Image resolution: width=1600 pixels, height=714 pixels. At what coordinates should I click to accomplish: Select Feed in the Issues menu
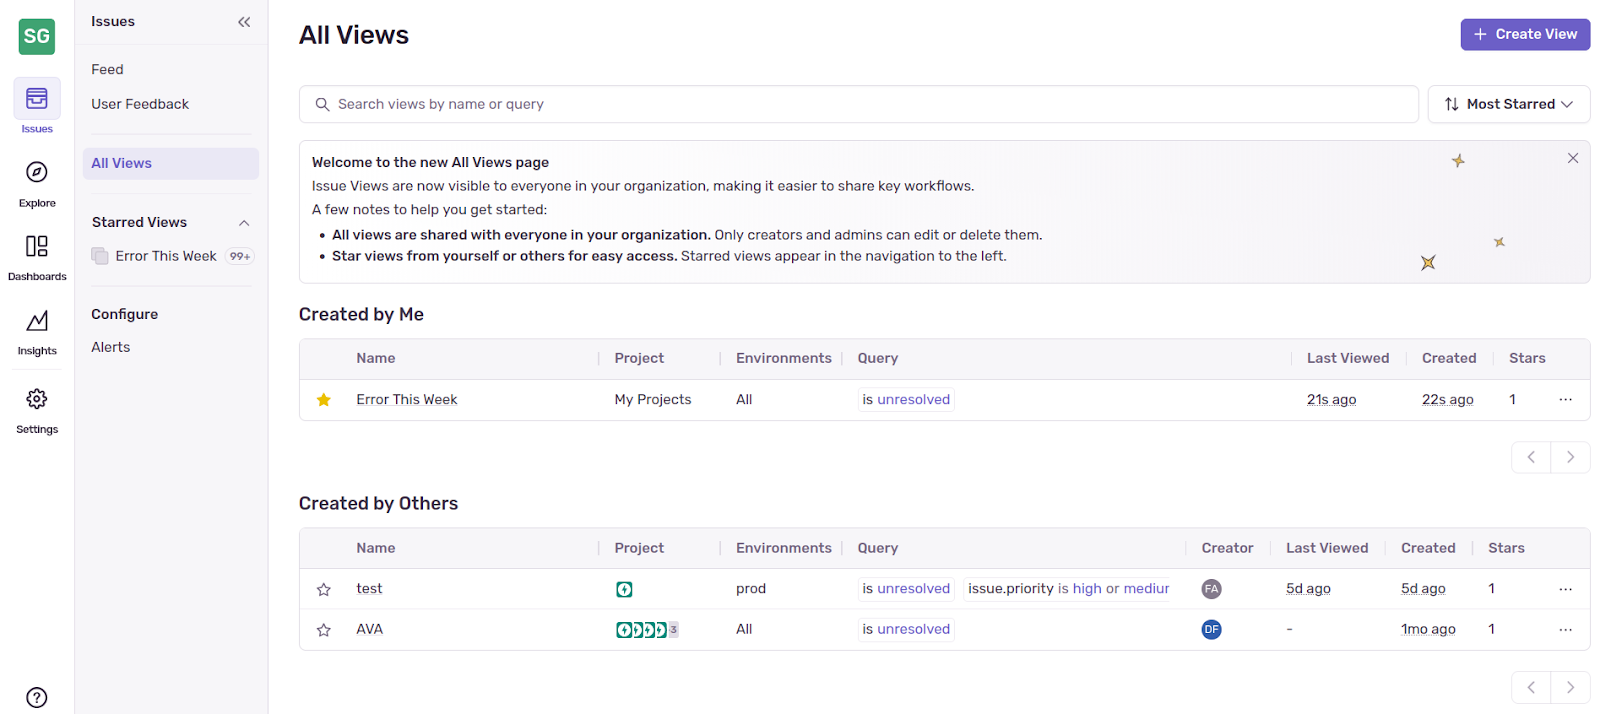click(108, 70)
